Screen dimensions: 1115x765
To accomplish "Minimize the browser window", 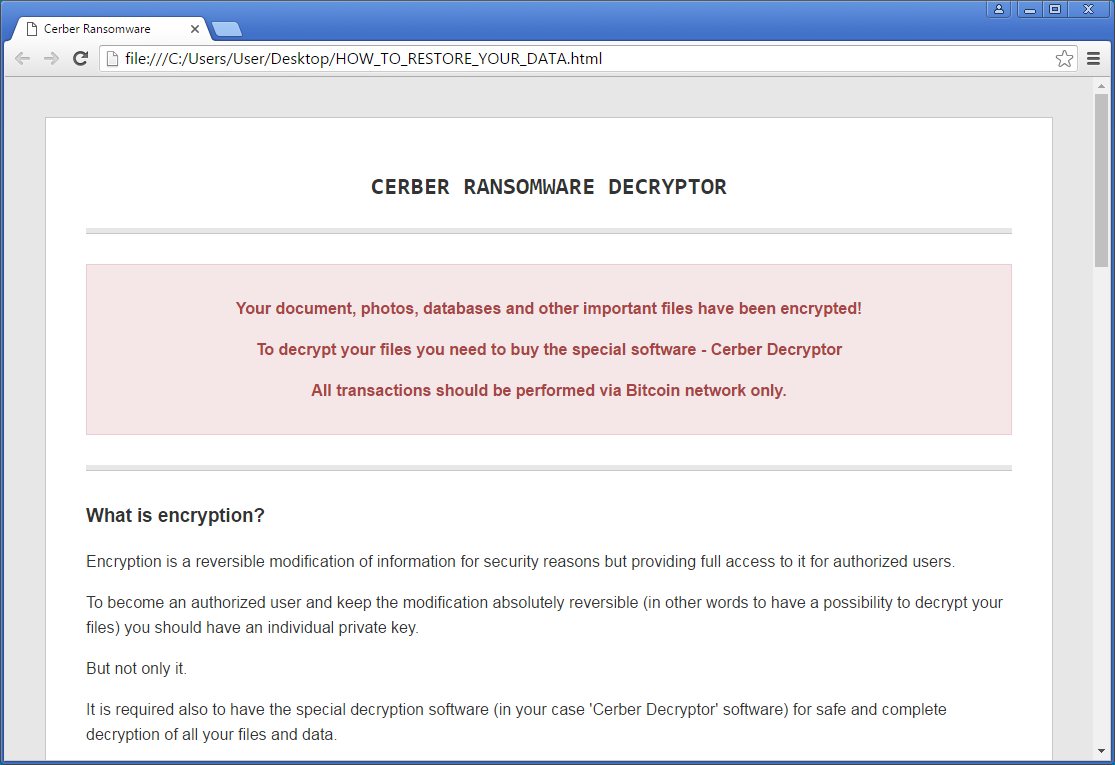I will pyautogui.click(x=1030, y=9).
